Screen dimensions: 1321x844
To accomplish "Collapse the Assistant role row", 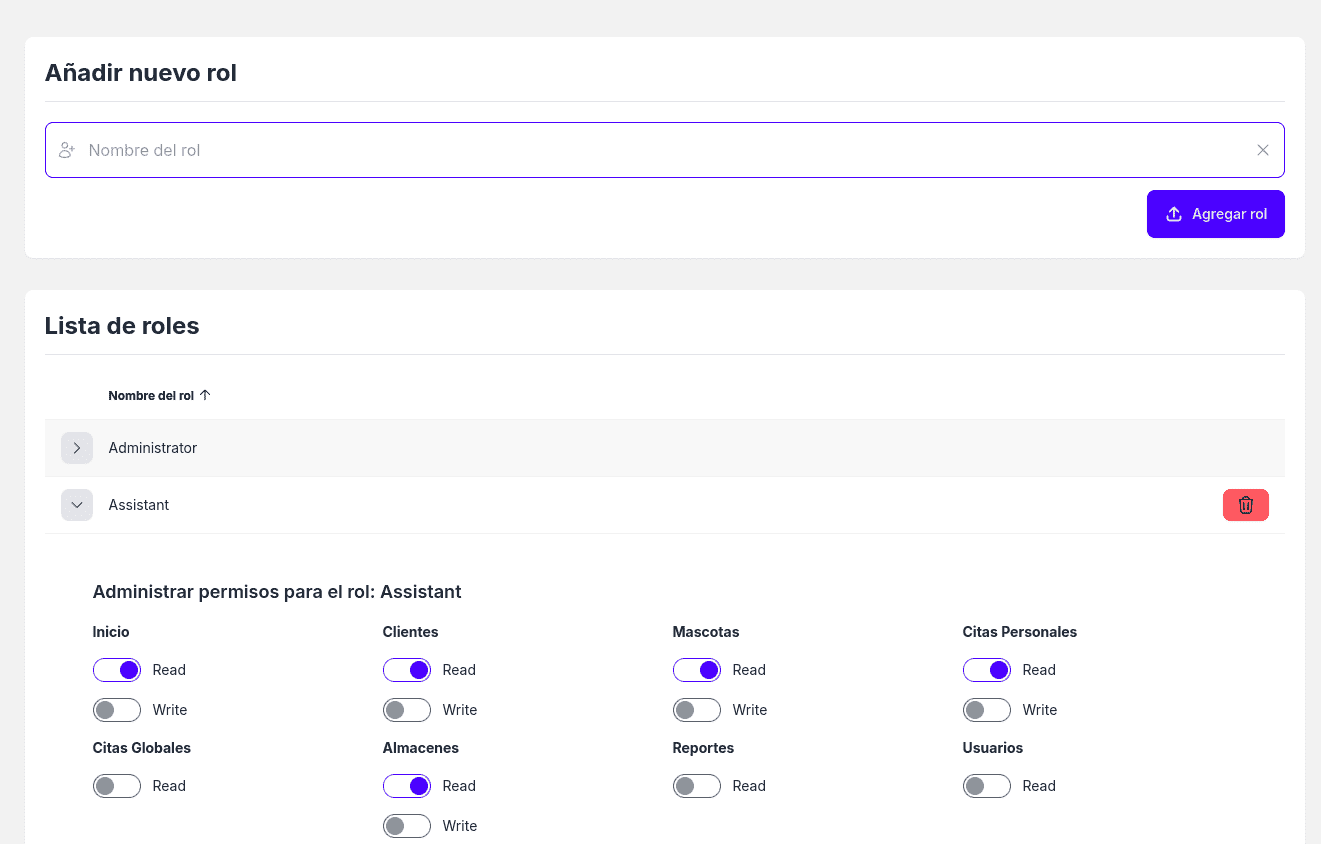I will pos(77,505).
